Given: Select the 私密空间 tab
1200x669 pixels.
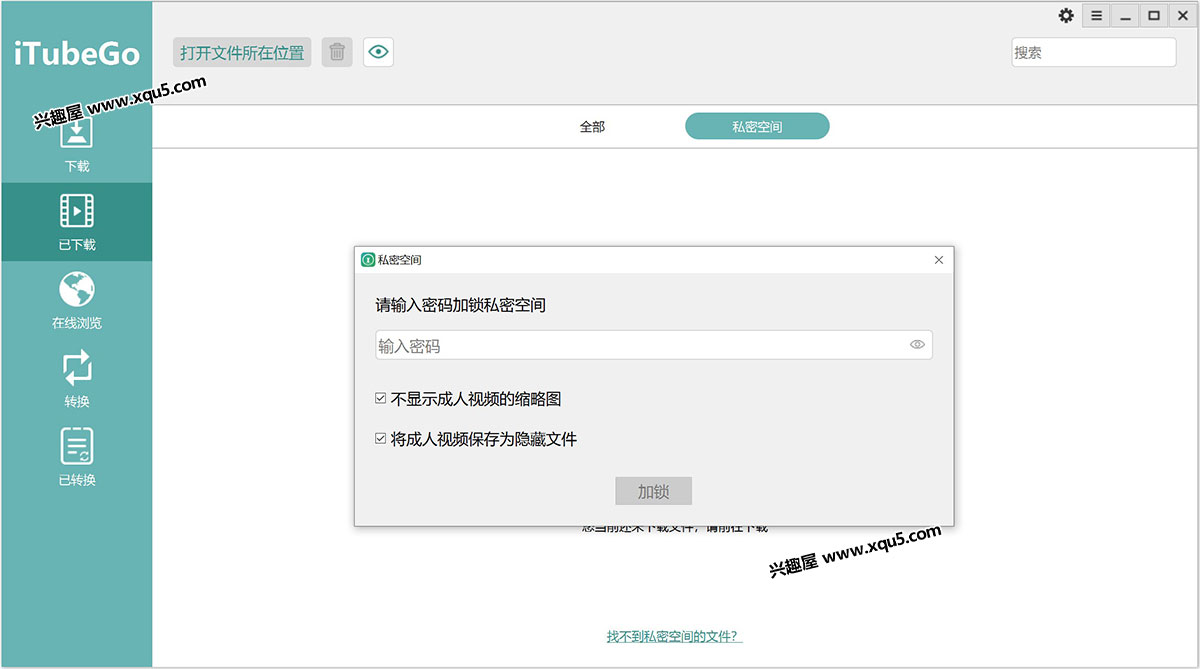Looking at the screenshot, I should pos(757,127).
